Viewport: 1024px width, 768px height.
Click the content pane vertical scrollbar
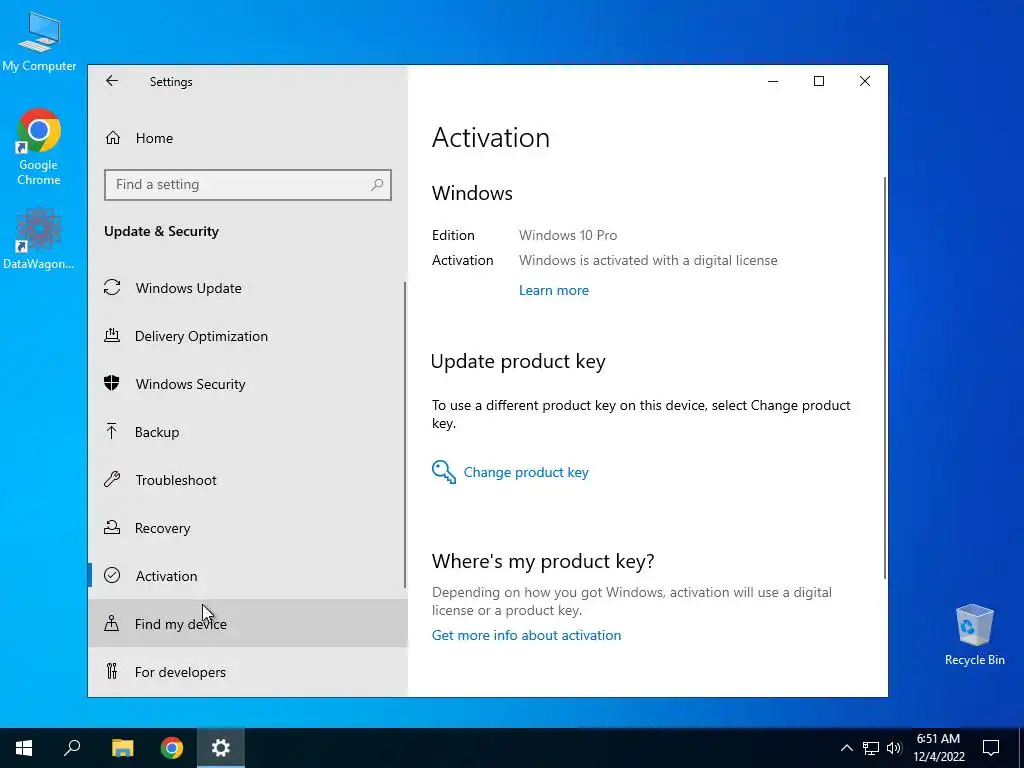885,377
